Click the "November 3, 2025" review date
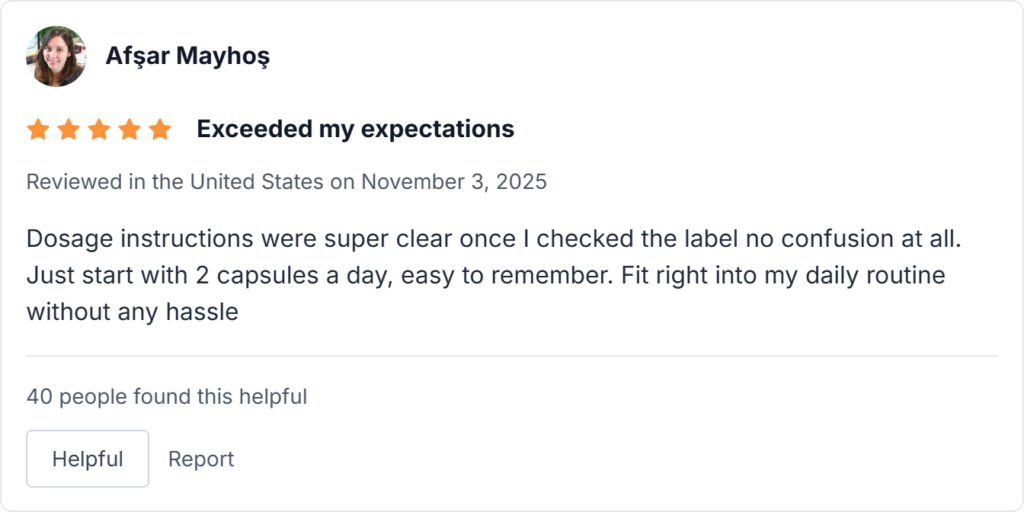 coord(454,182)
